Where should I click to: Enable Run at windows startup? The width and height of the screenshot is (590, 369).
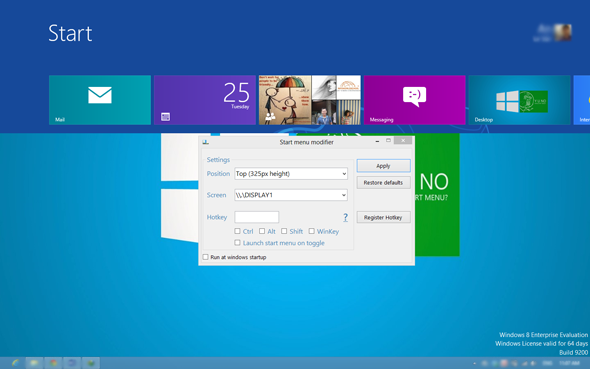coord(205,257)
